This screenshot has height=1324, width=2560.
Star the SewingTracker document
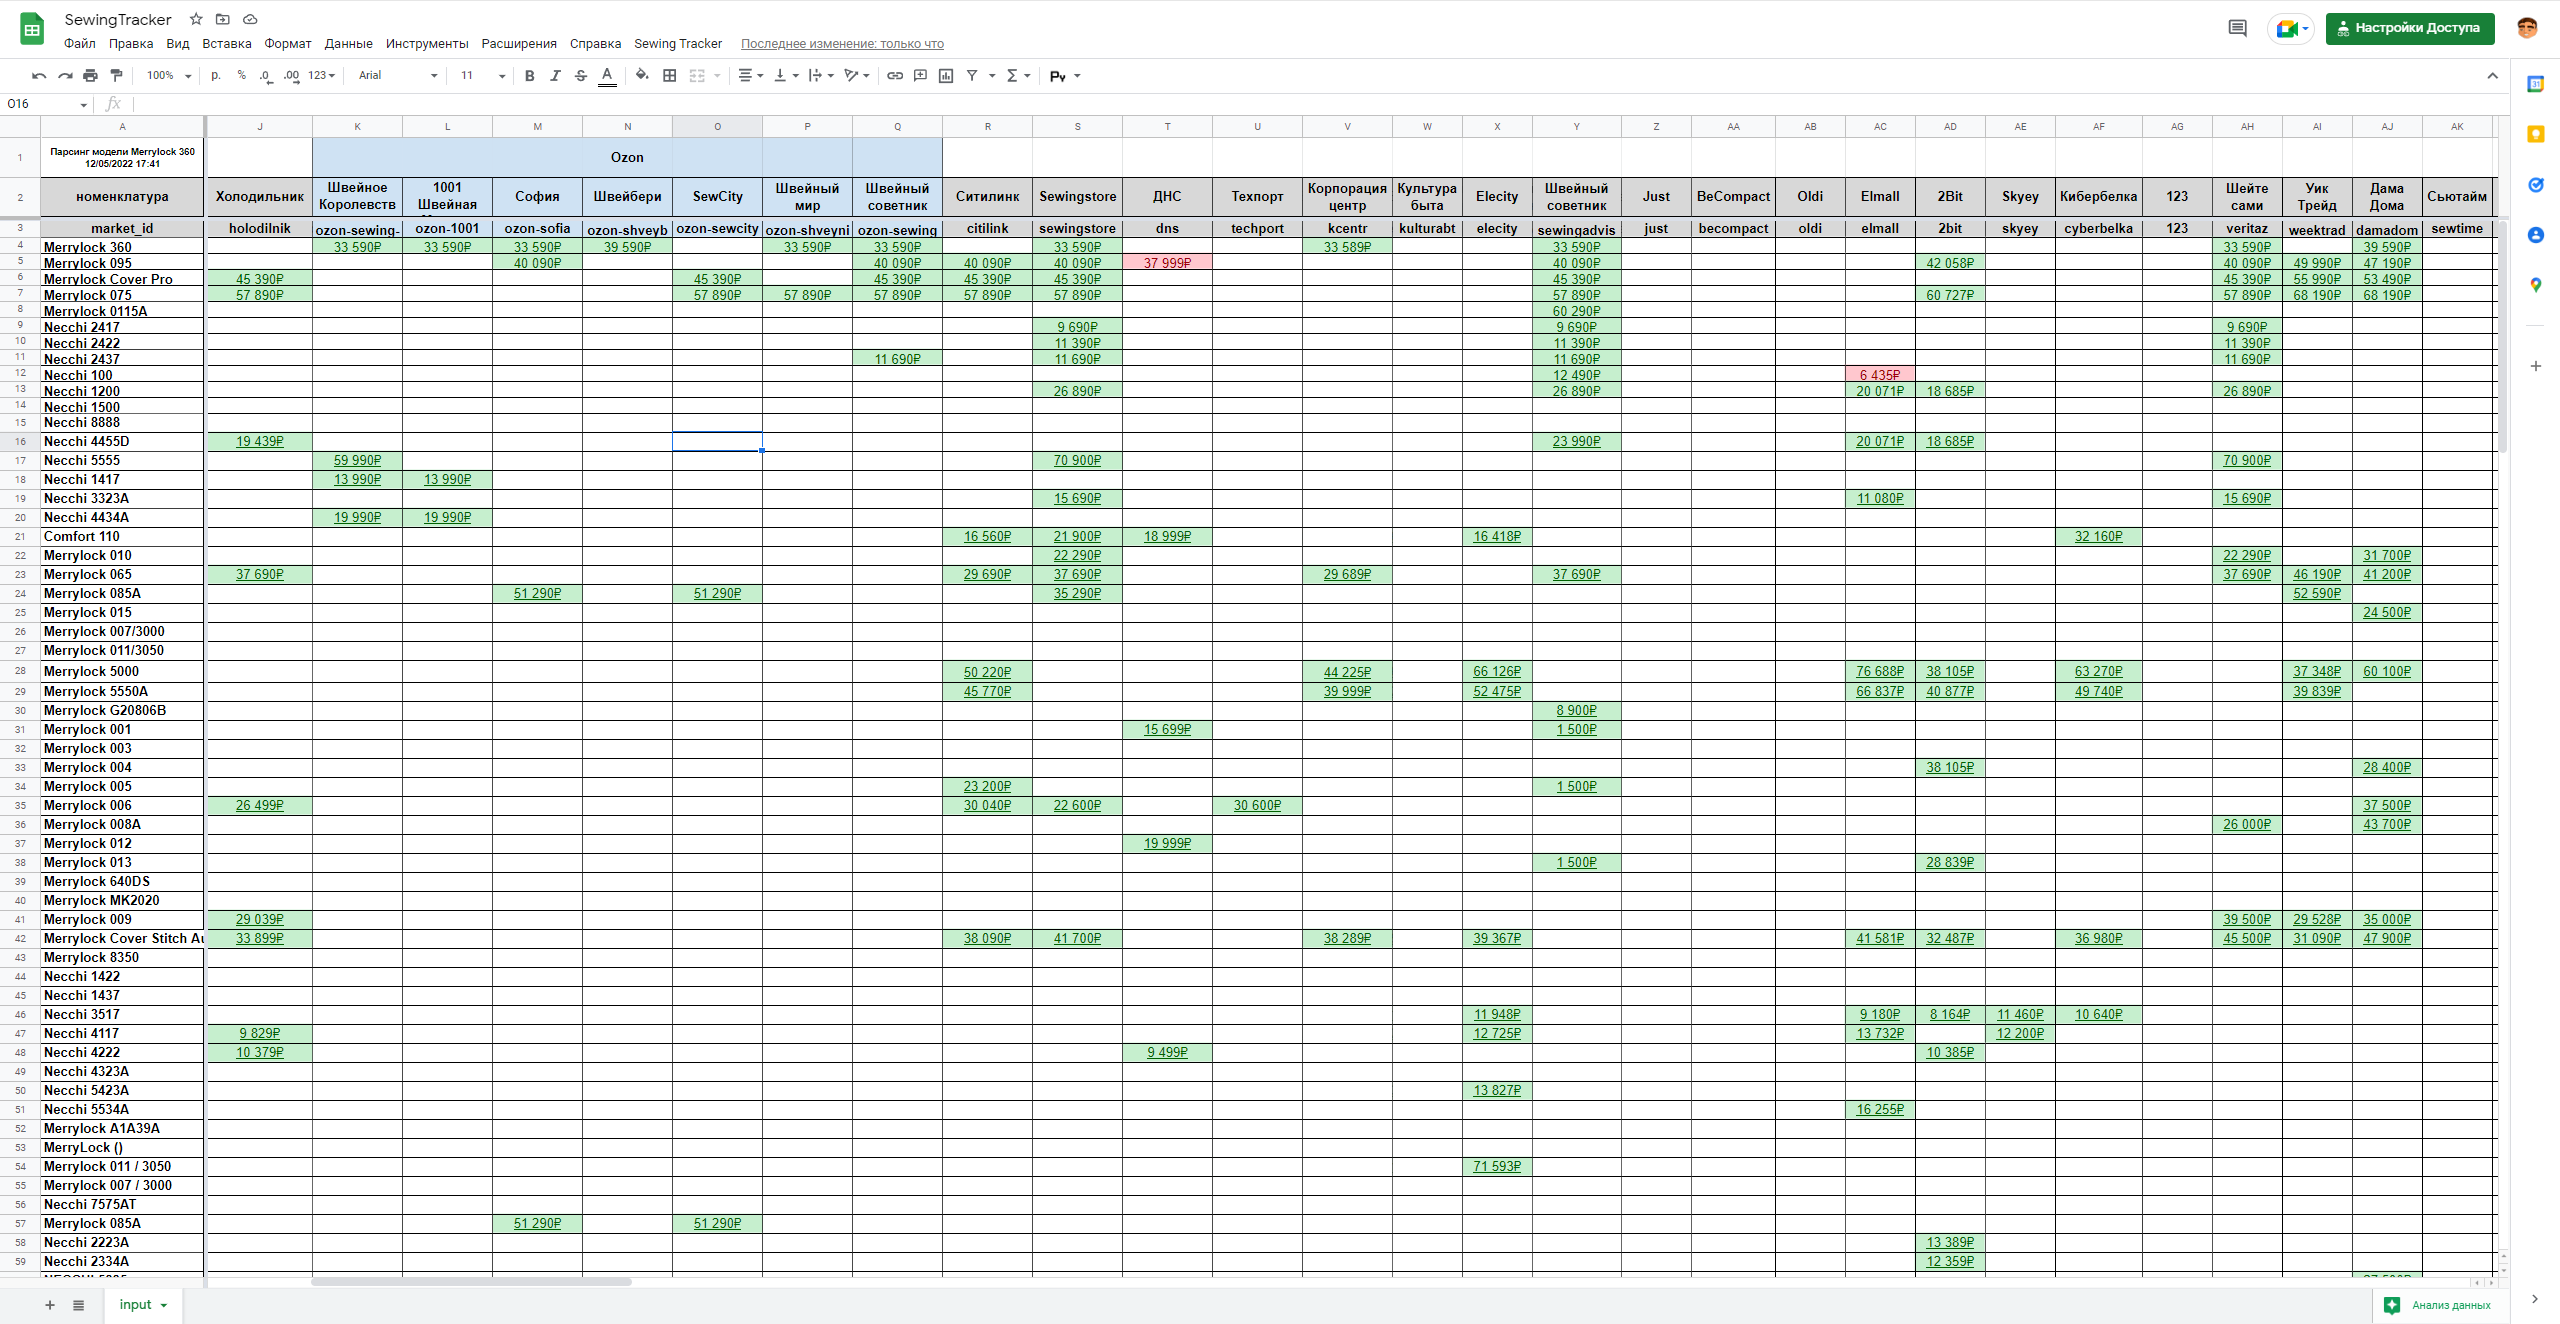(196, 19)
